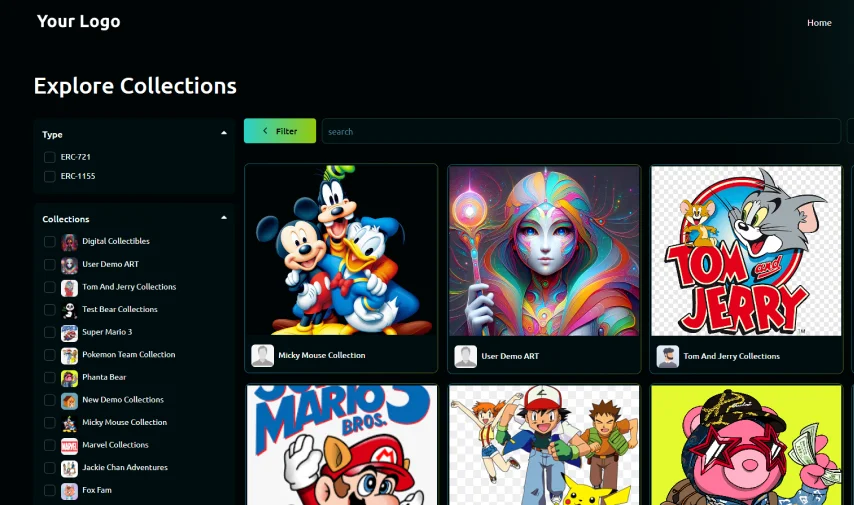
Task: Open the Tom and Jerry card image
Action: [x=746, y=251]
